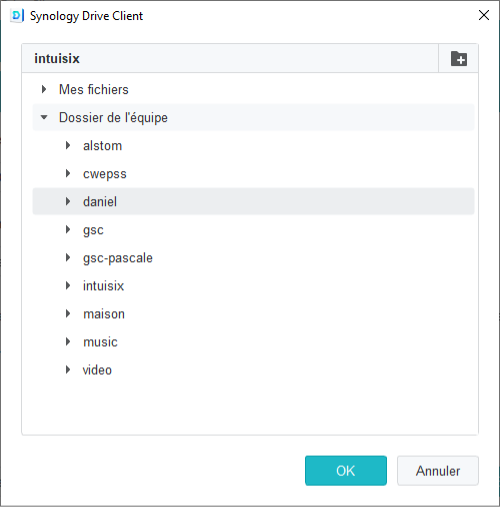Confirm selection with the OK button
The image size is (500, 508).
346,470
